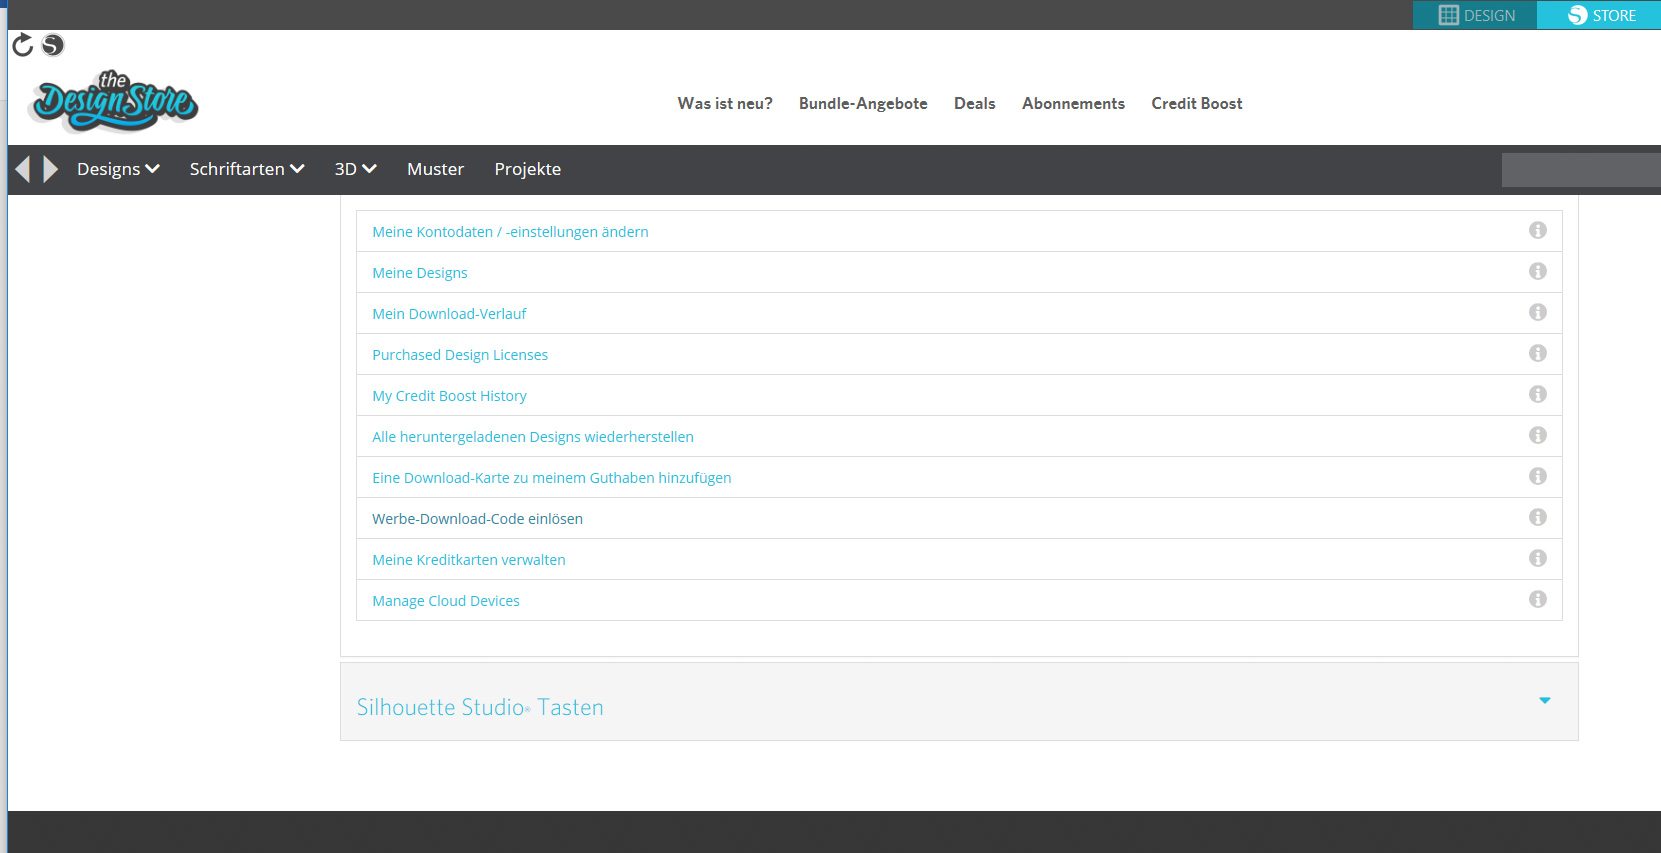Switch to the STORE tab

pos(1600,15)
